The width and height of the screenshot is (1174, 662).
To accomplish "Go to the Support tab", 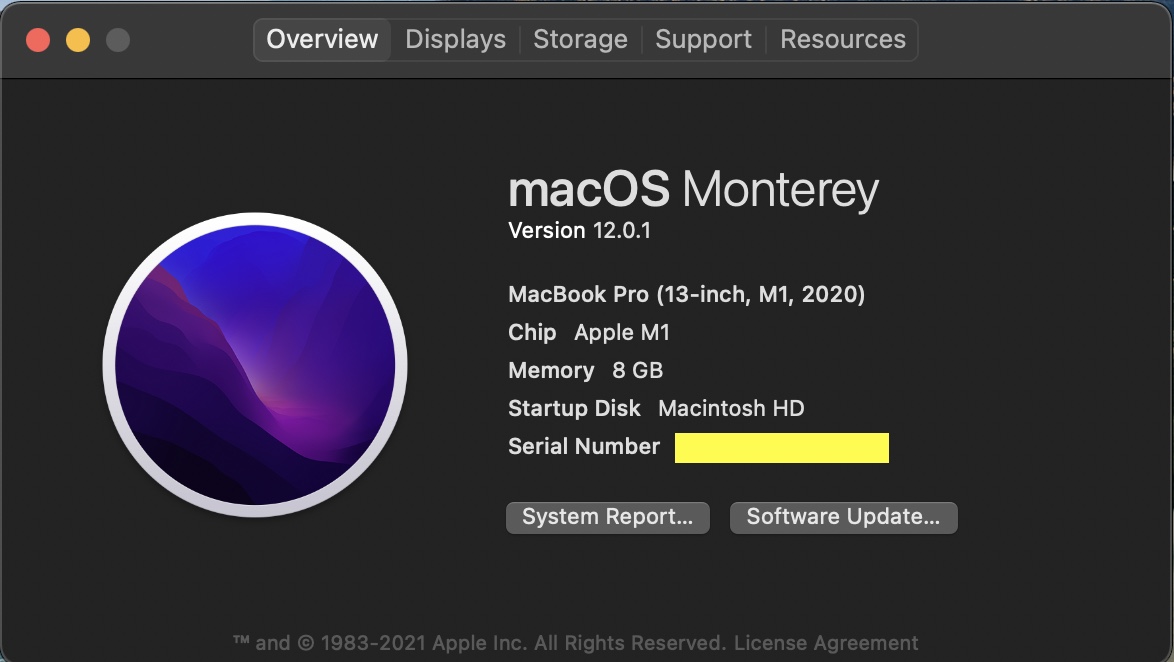I will pyautogui.click(x=703, y=40).
